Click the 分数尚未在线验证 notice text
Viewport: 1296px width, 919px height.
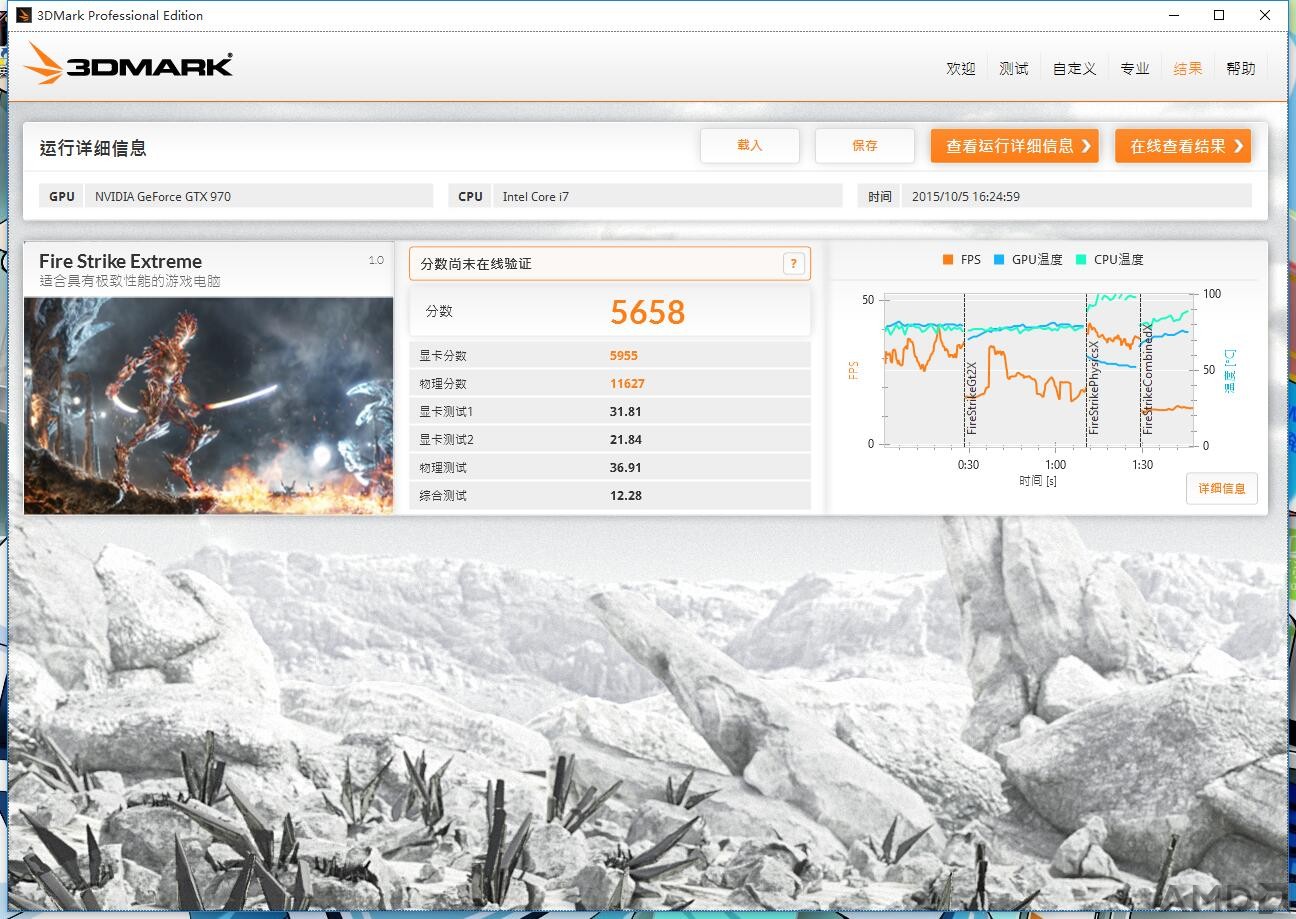476,264
